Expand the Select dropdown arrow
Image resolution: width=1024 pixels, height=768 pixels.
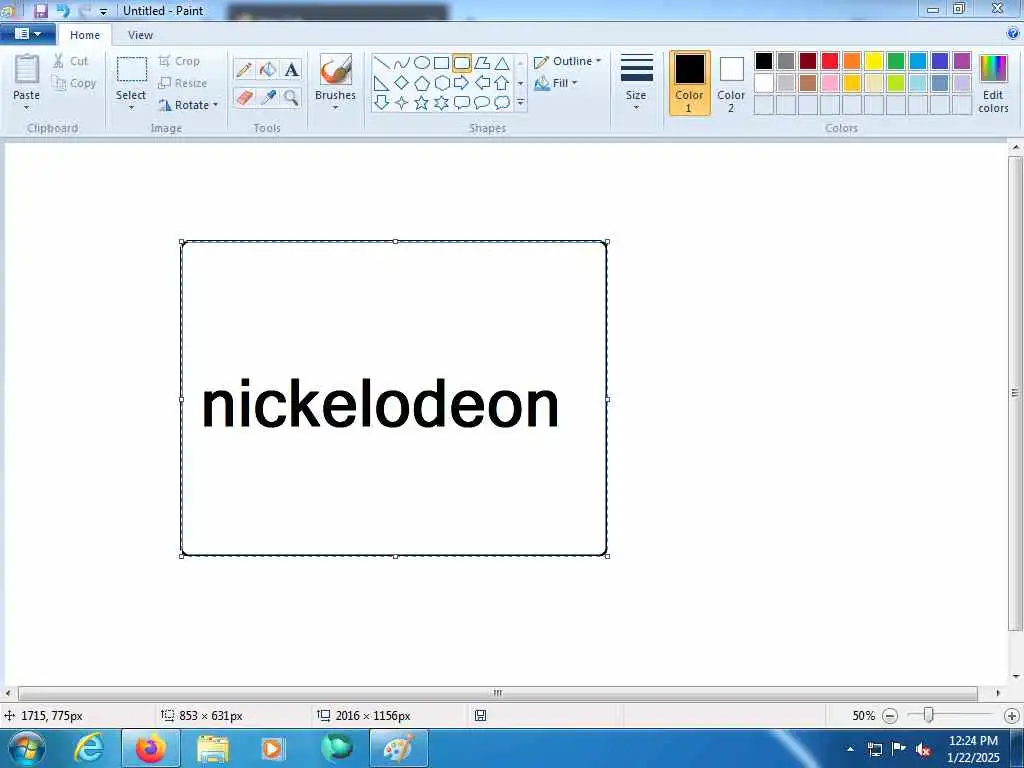click(x=131, y=108)
